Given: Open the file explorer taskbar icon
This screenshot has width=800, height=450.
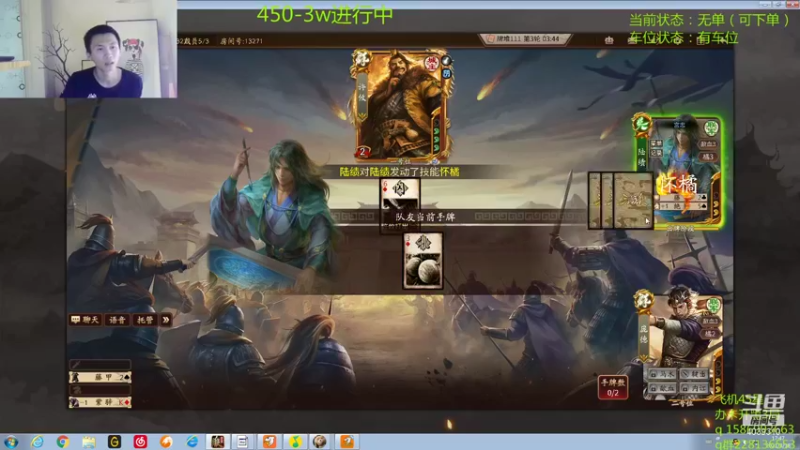Looking at the screenshot, I should 89,442.
